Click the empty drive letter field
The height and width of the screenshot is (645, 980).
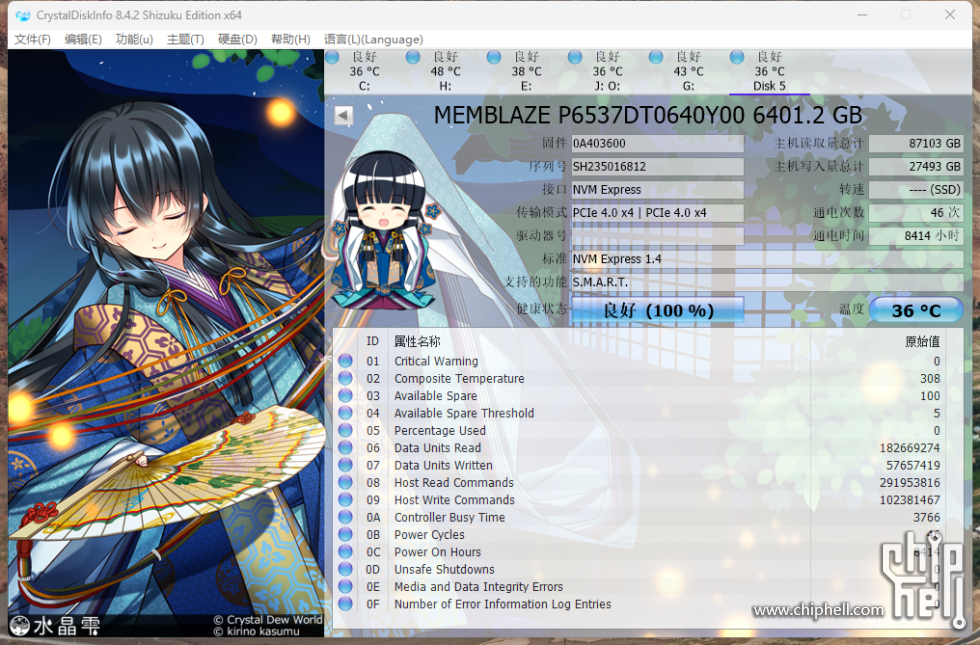(658, 236)
